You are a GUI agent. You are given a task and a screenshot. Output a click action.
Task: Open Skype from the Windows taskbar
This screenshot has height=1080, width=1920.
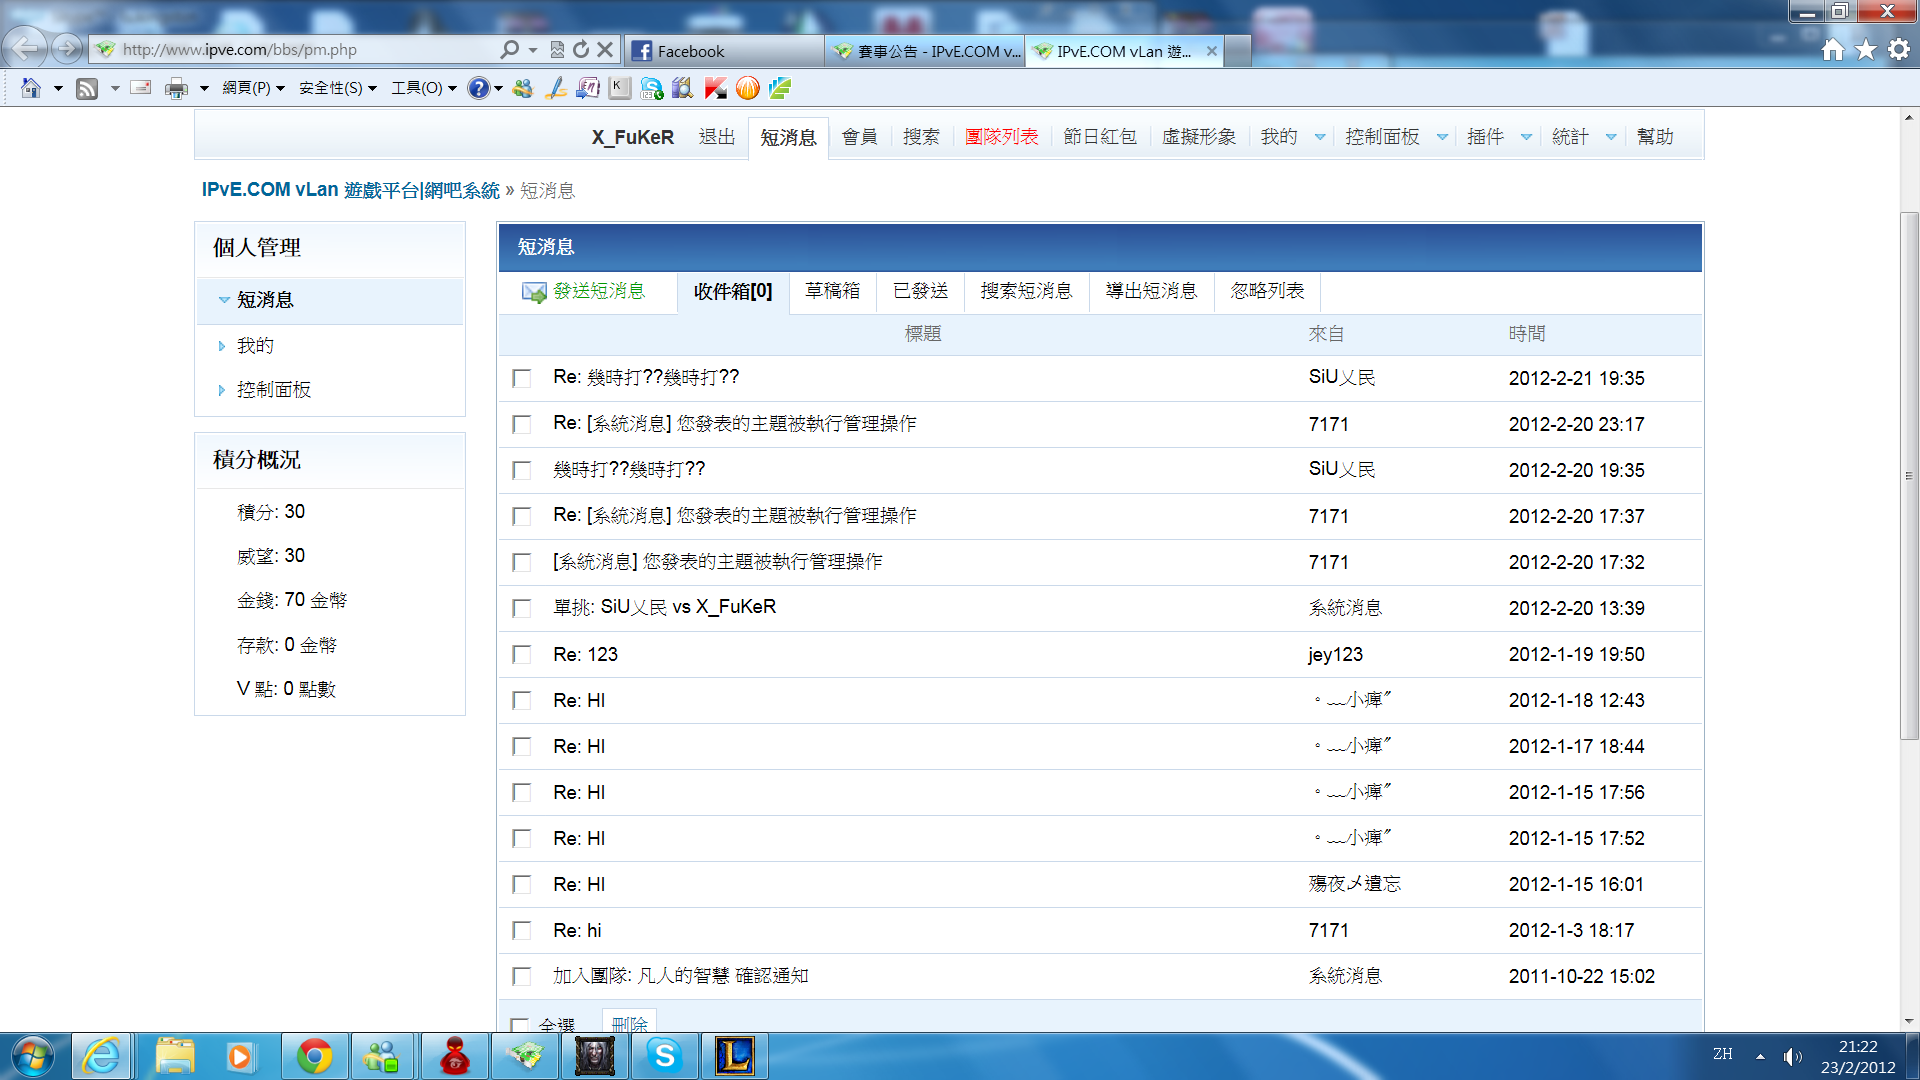pos(664,1056)
